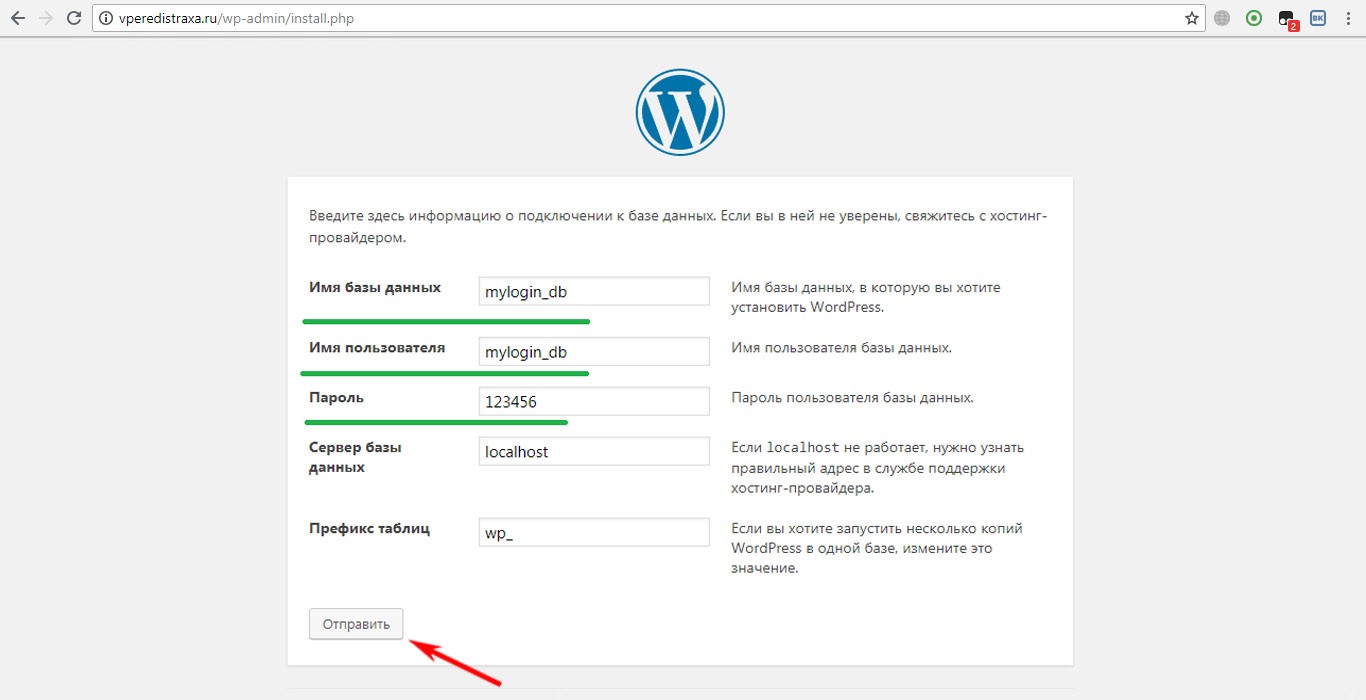Click hint "запустить несколько копий WordPress"

click(x=877, y=538)
